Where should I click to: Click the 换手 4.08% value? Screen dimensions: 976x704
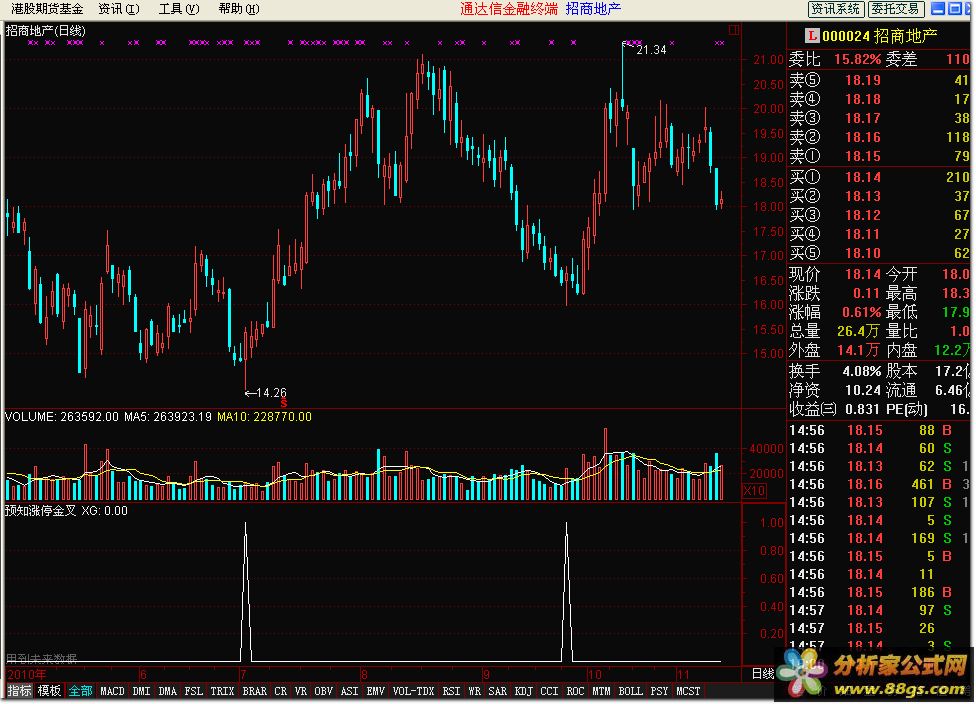[x=861, y=372]
